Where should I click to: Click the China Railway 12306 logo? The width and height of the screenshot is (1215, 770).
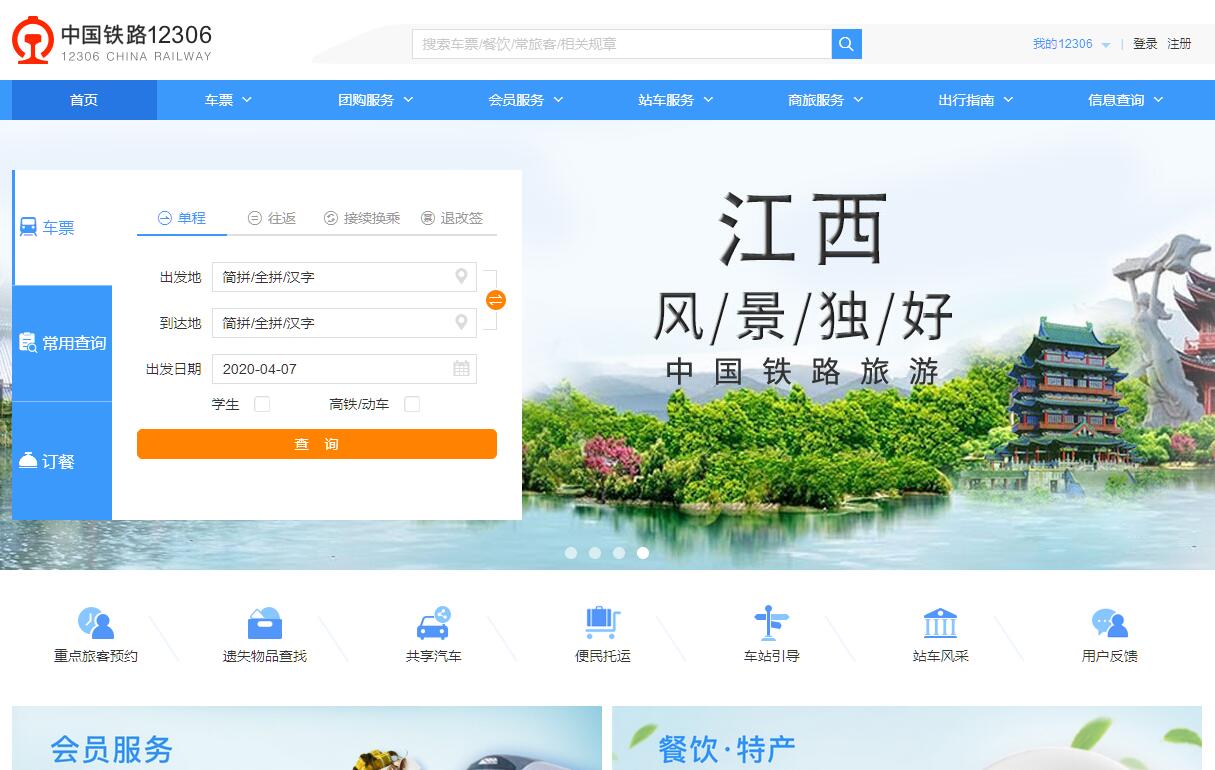[112, 42]
